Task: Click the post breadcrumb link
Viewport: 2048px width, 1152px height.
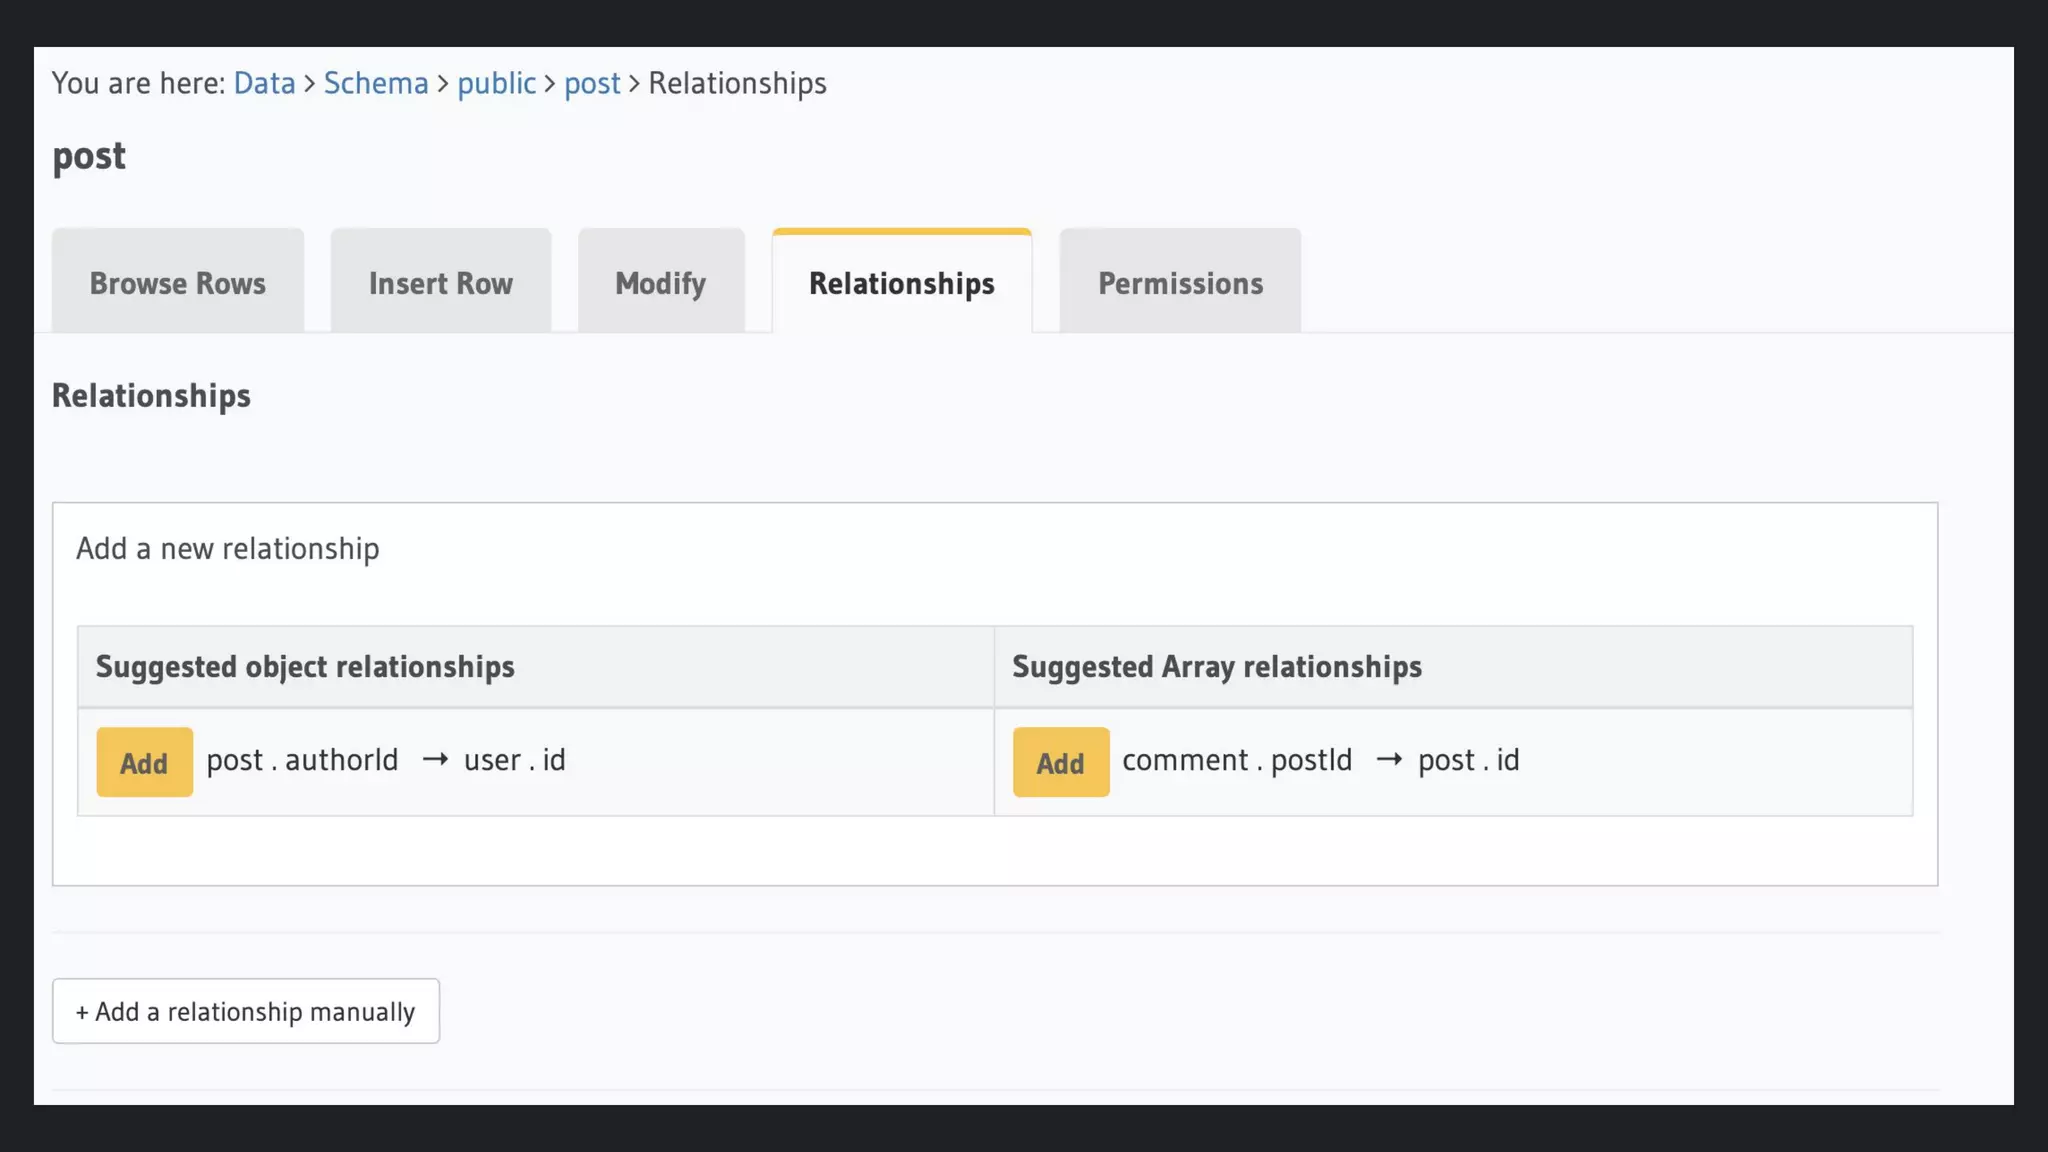Action: coord(592,83)
